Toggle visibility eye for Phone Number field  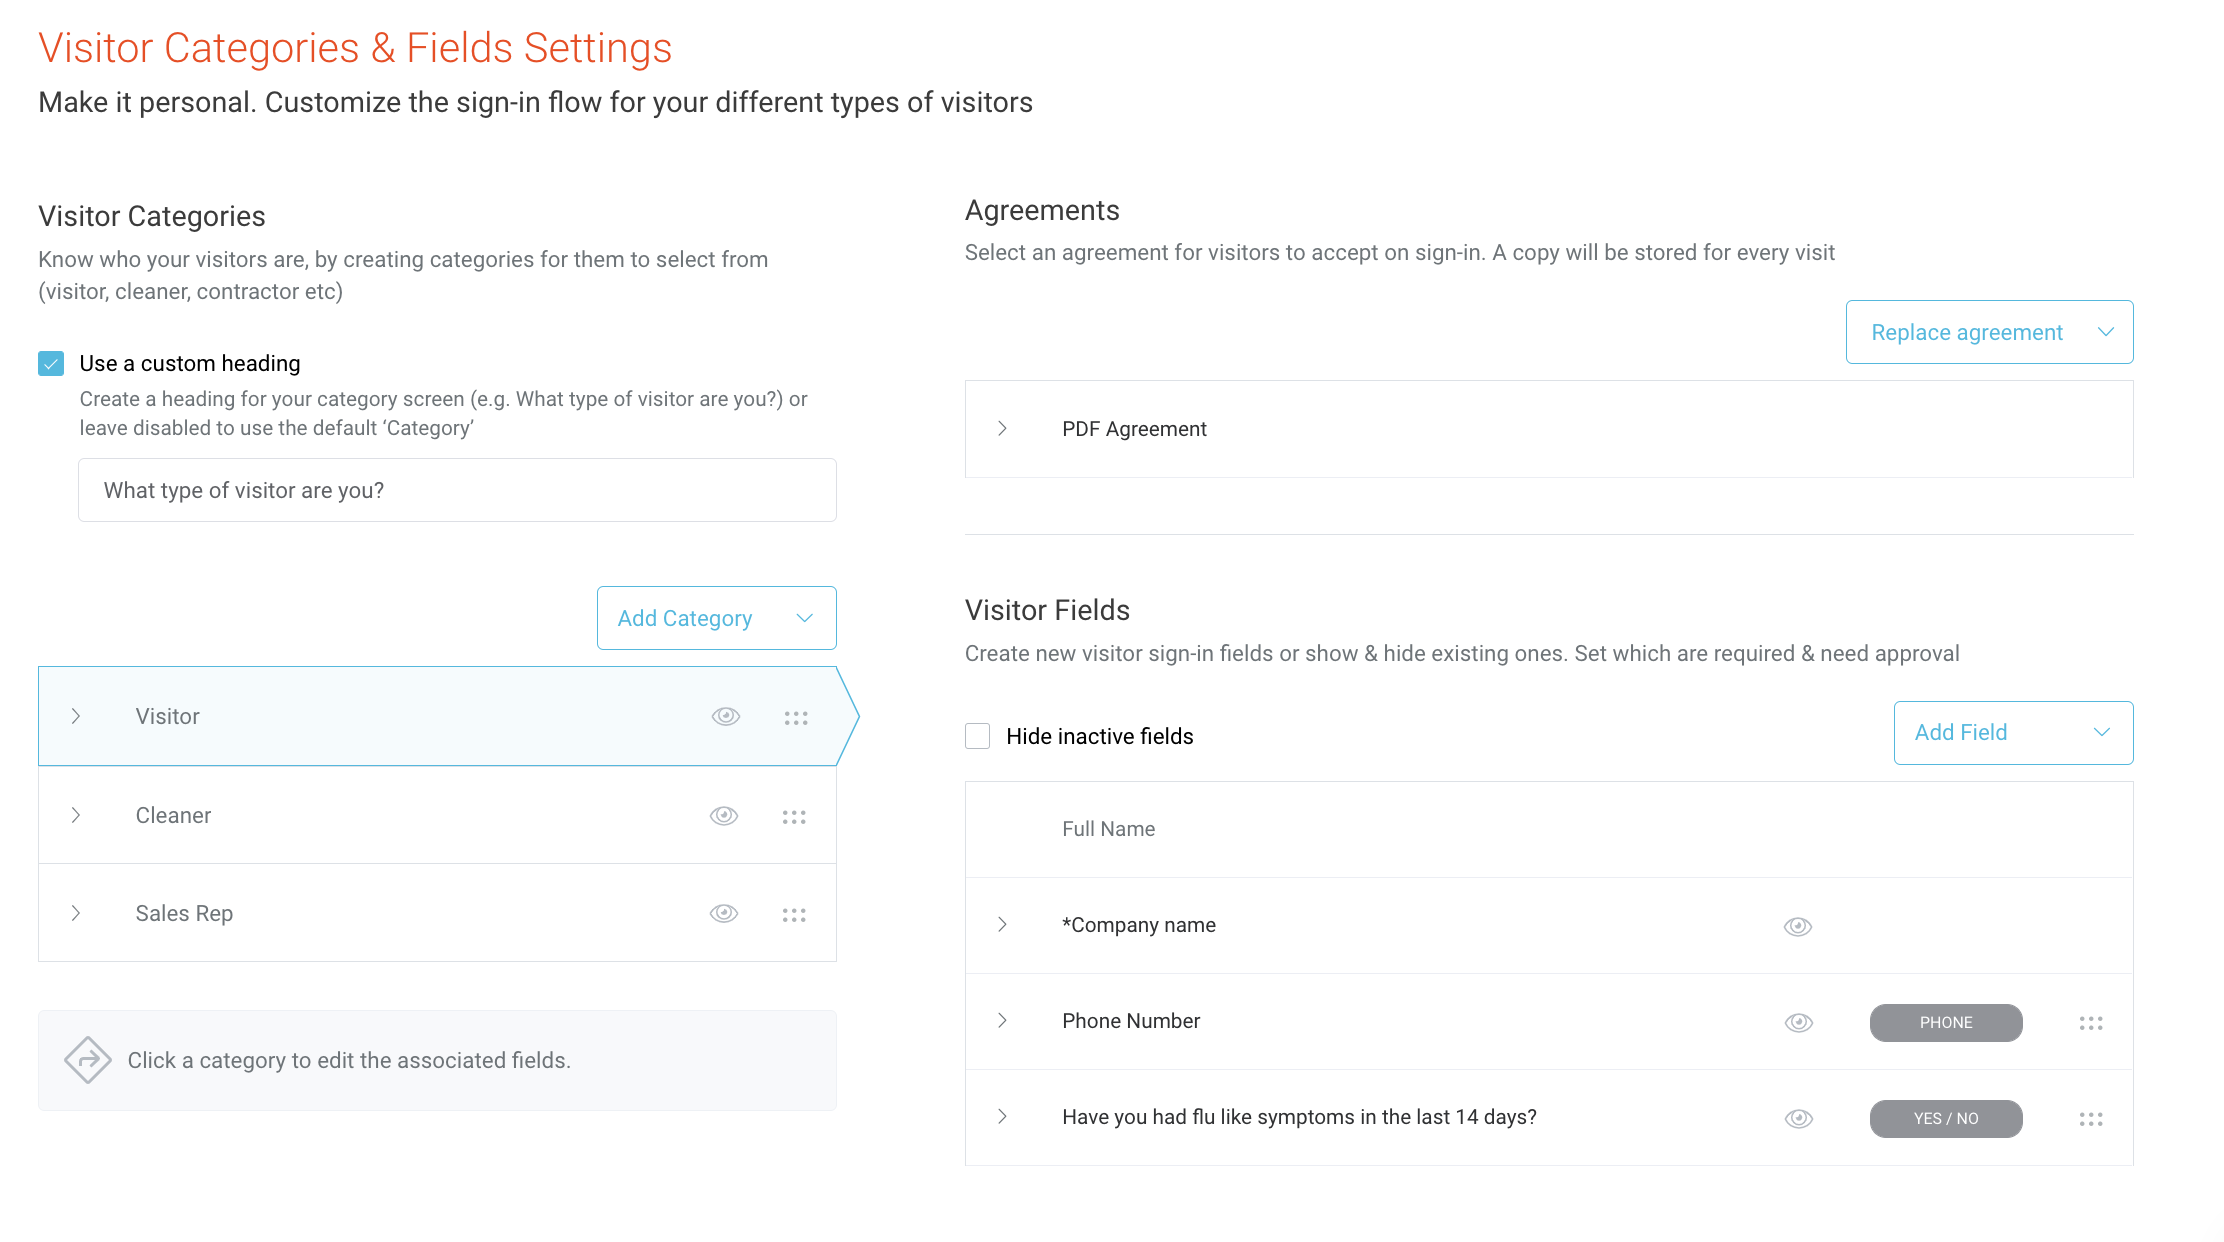point(1799,1023)
